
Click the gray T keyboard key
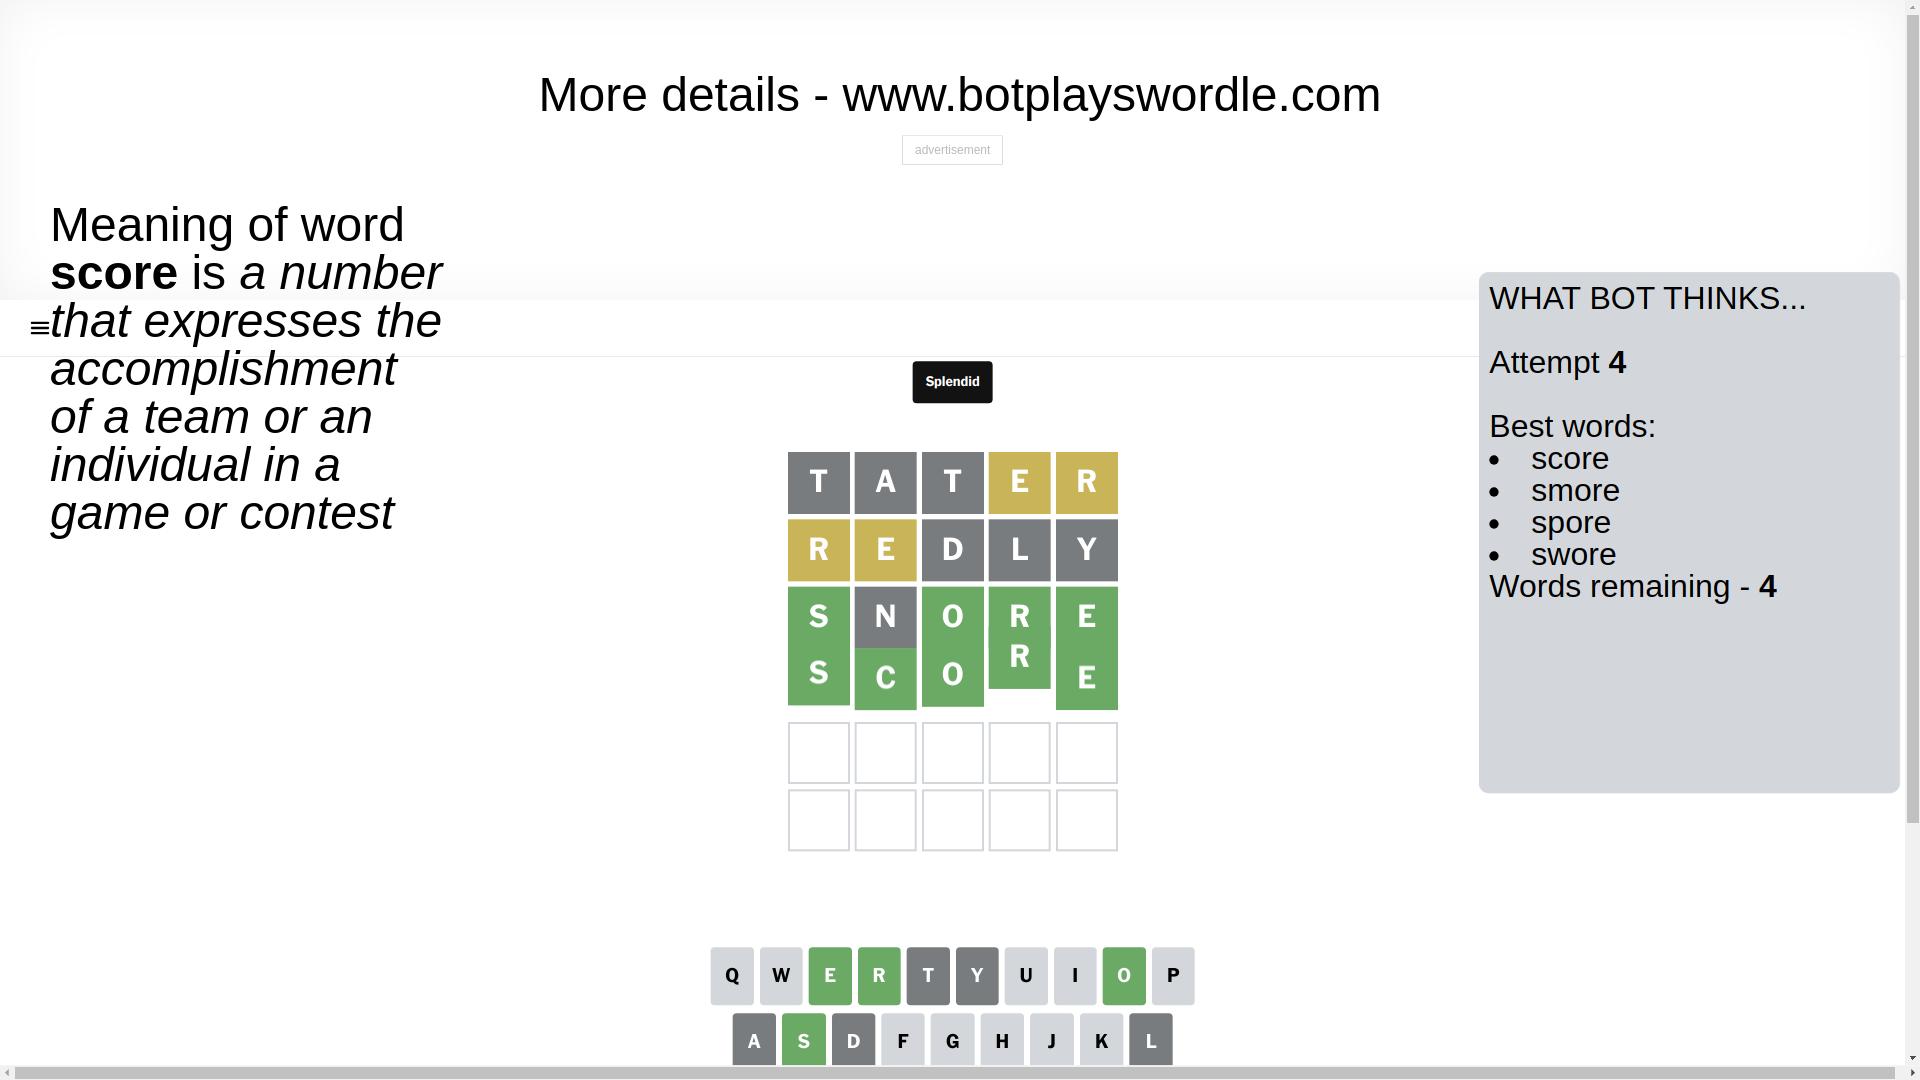[928, 976]
